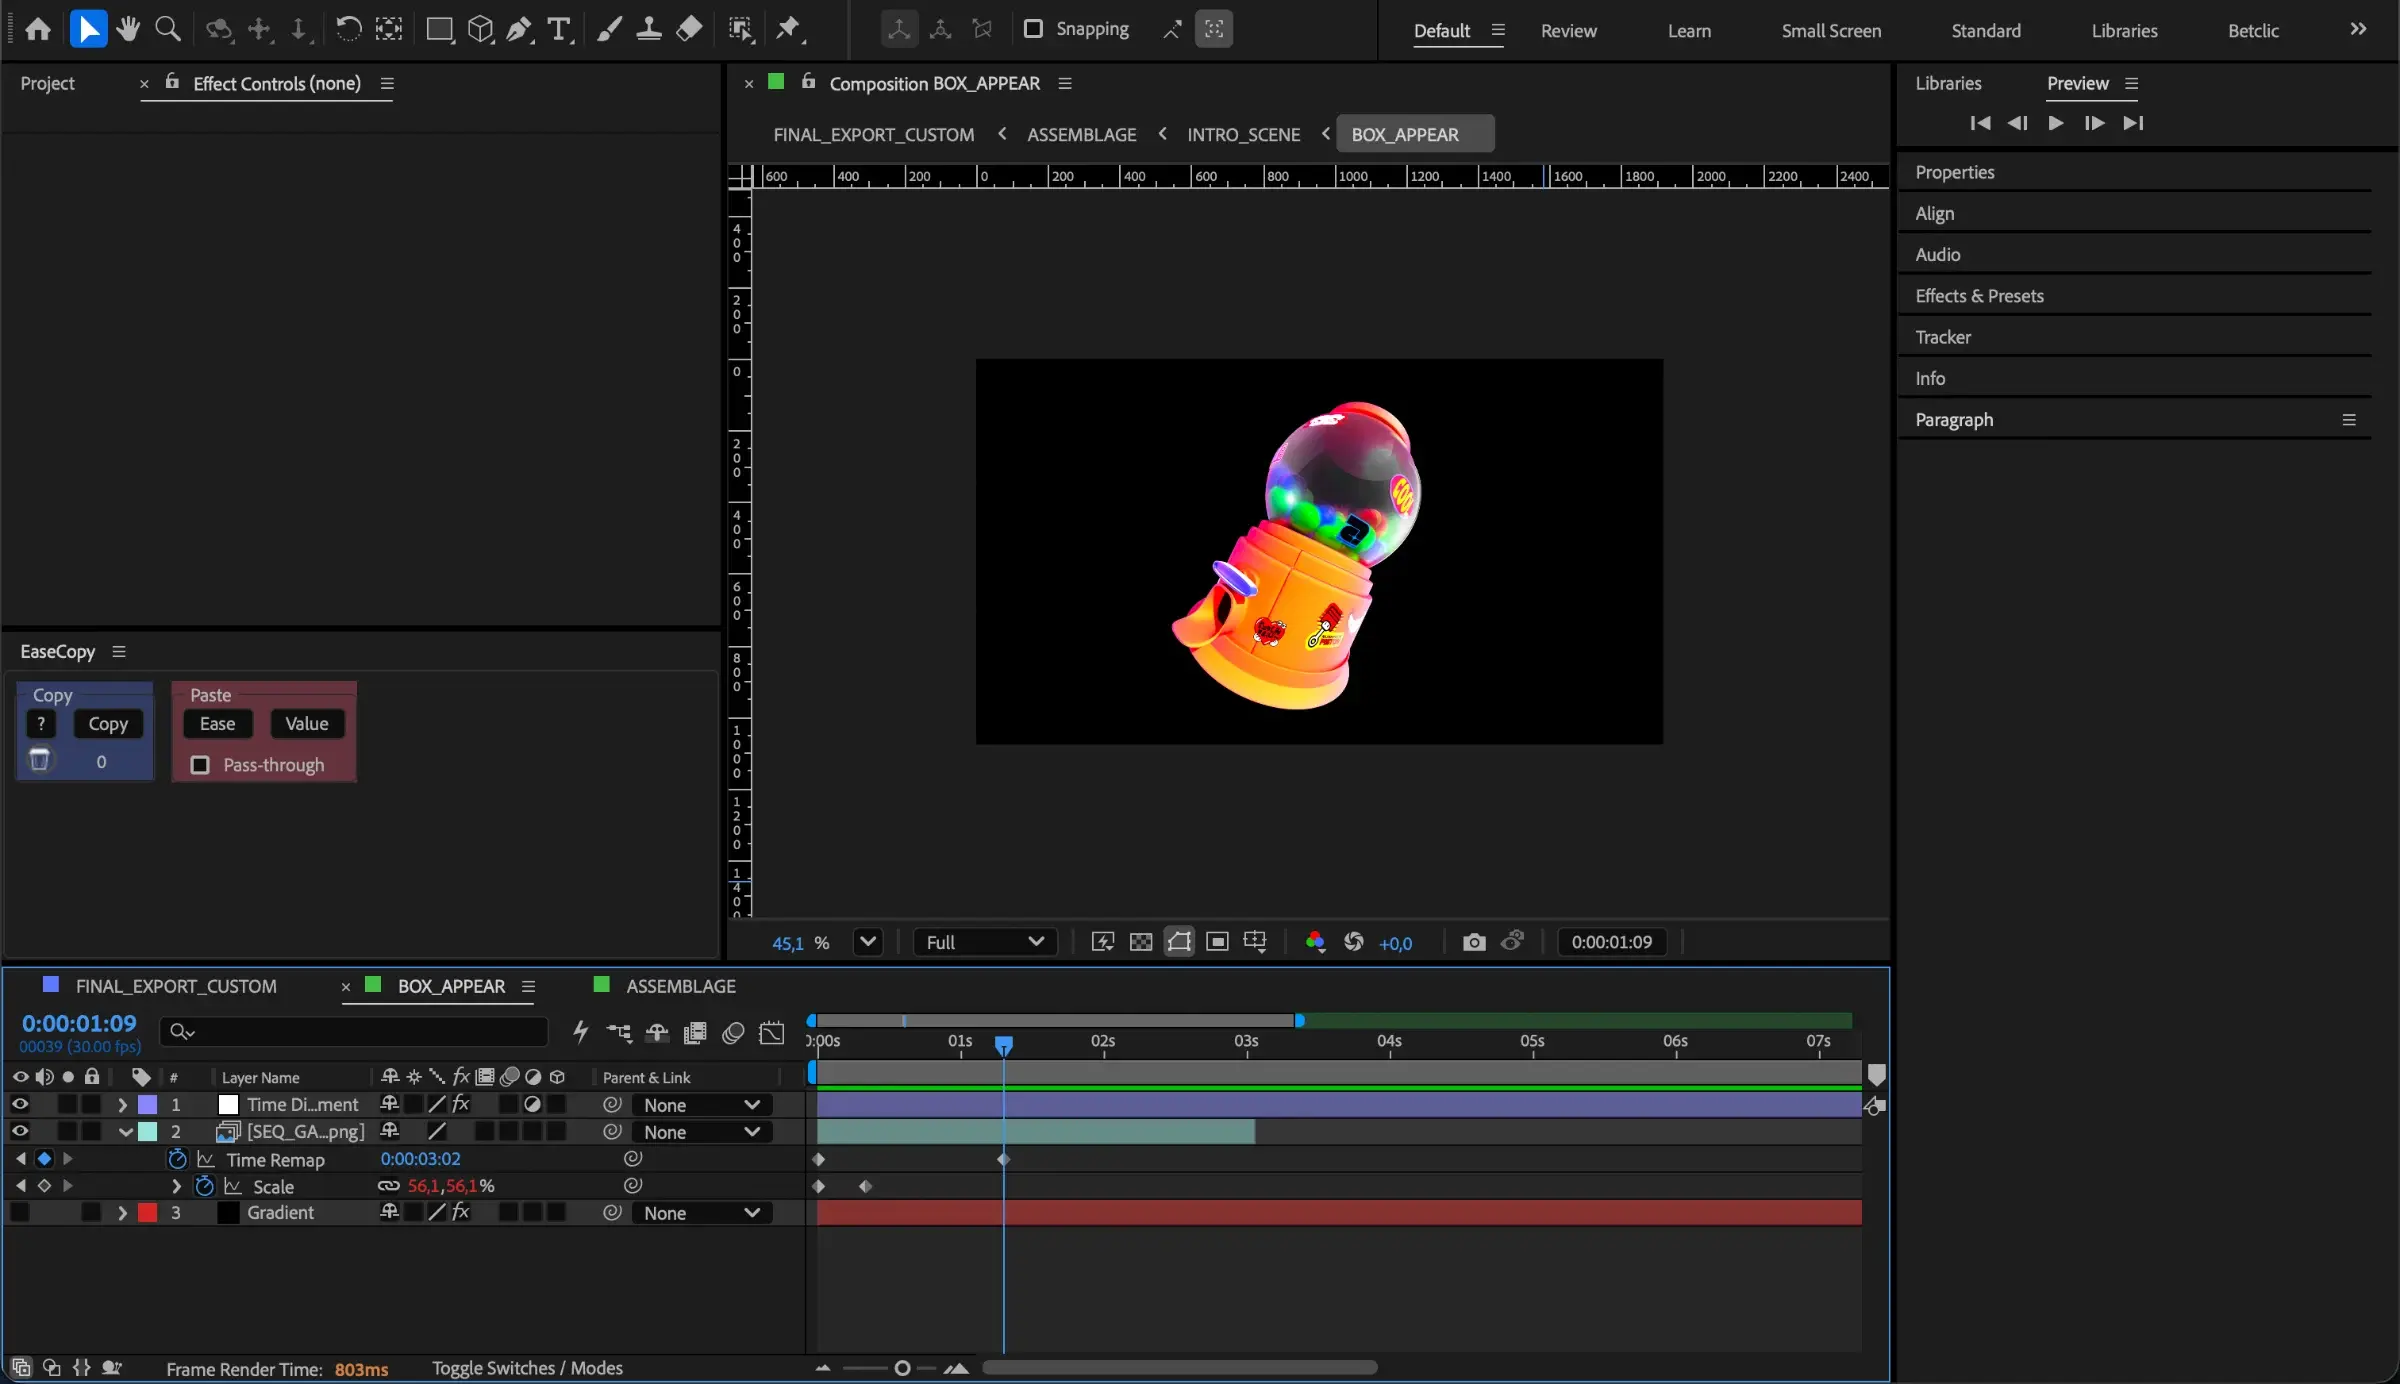Switch to the Review workspace
This screenshot has width=2400, height=1384.
[x=1568, y=31]
